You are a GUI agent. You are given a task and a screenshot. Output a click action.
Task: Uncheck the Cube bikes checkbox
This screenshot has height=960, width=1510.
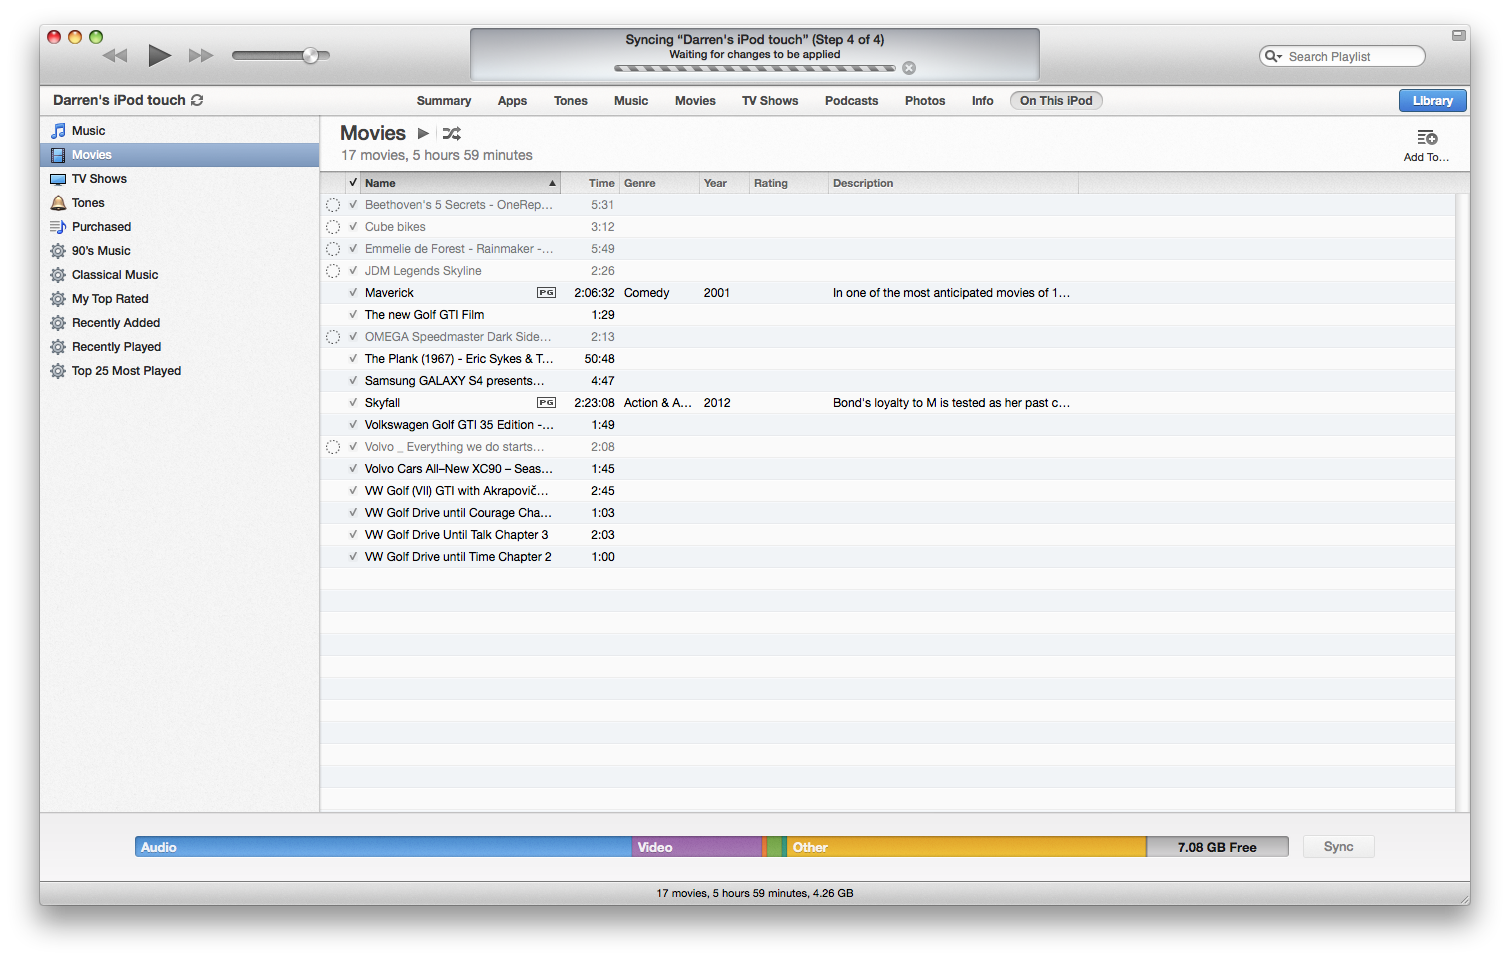pos(353,227)
